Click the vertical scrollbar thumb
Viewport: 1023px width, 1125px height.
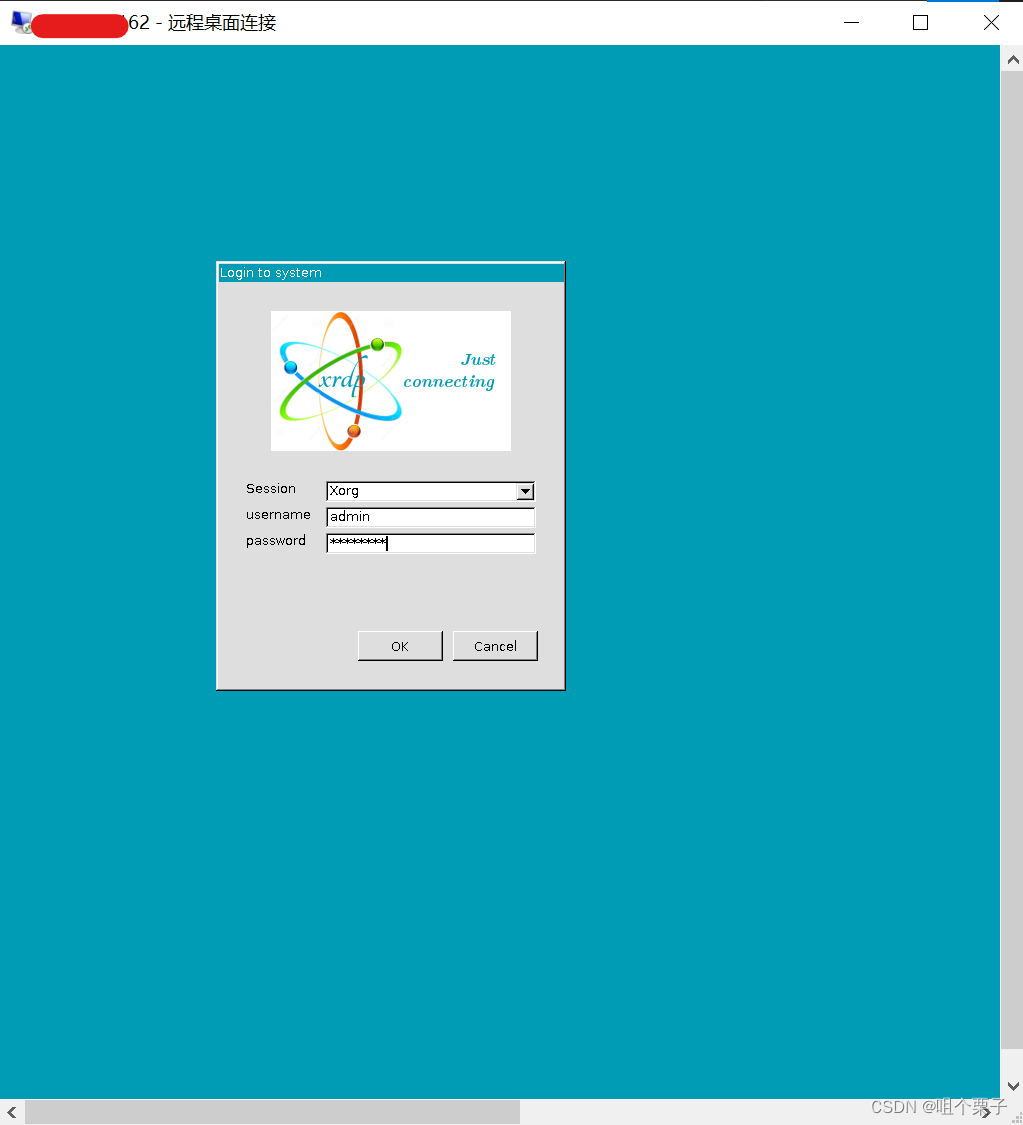click(1013, 560)
